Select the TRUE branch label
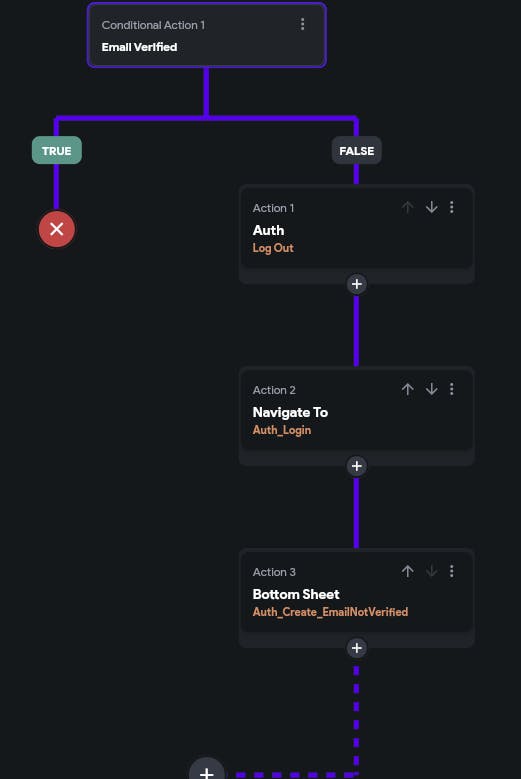Image resolution: width=521 pixels, height=779 pixels. click(x=57, y=151)
